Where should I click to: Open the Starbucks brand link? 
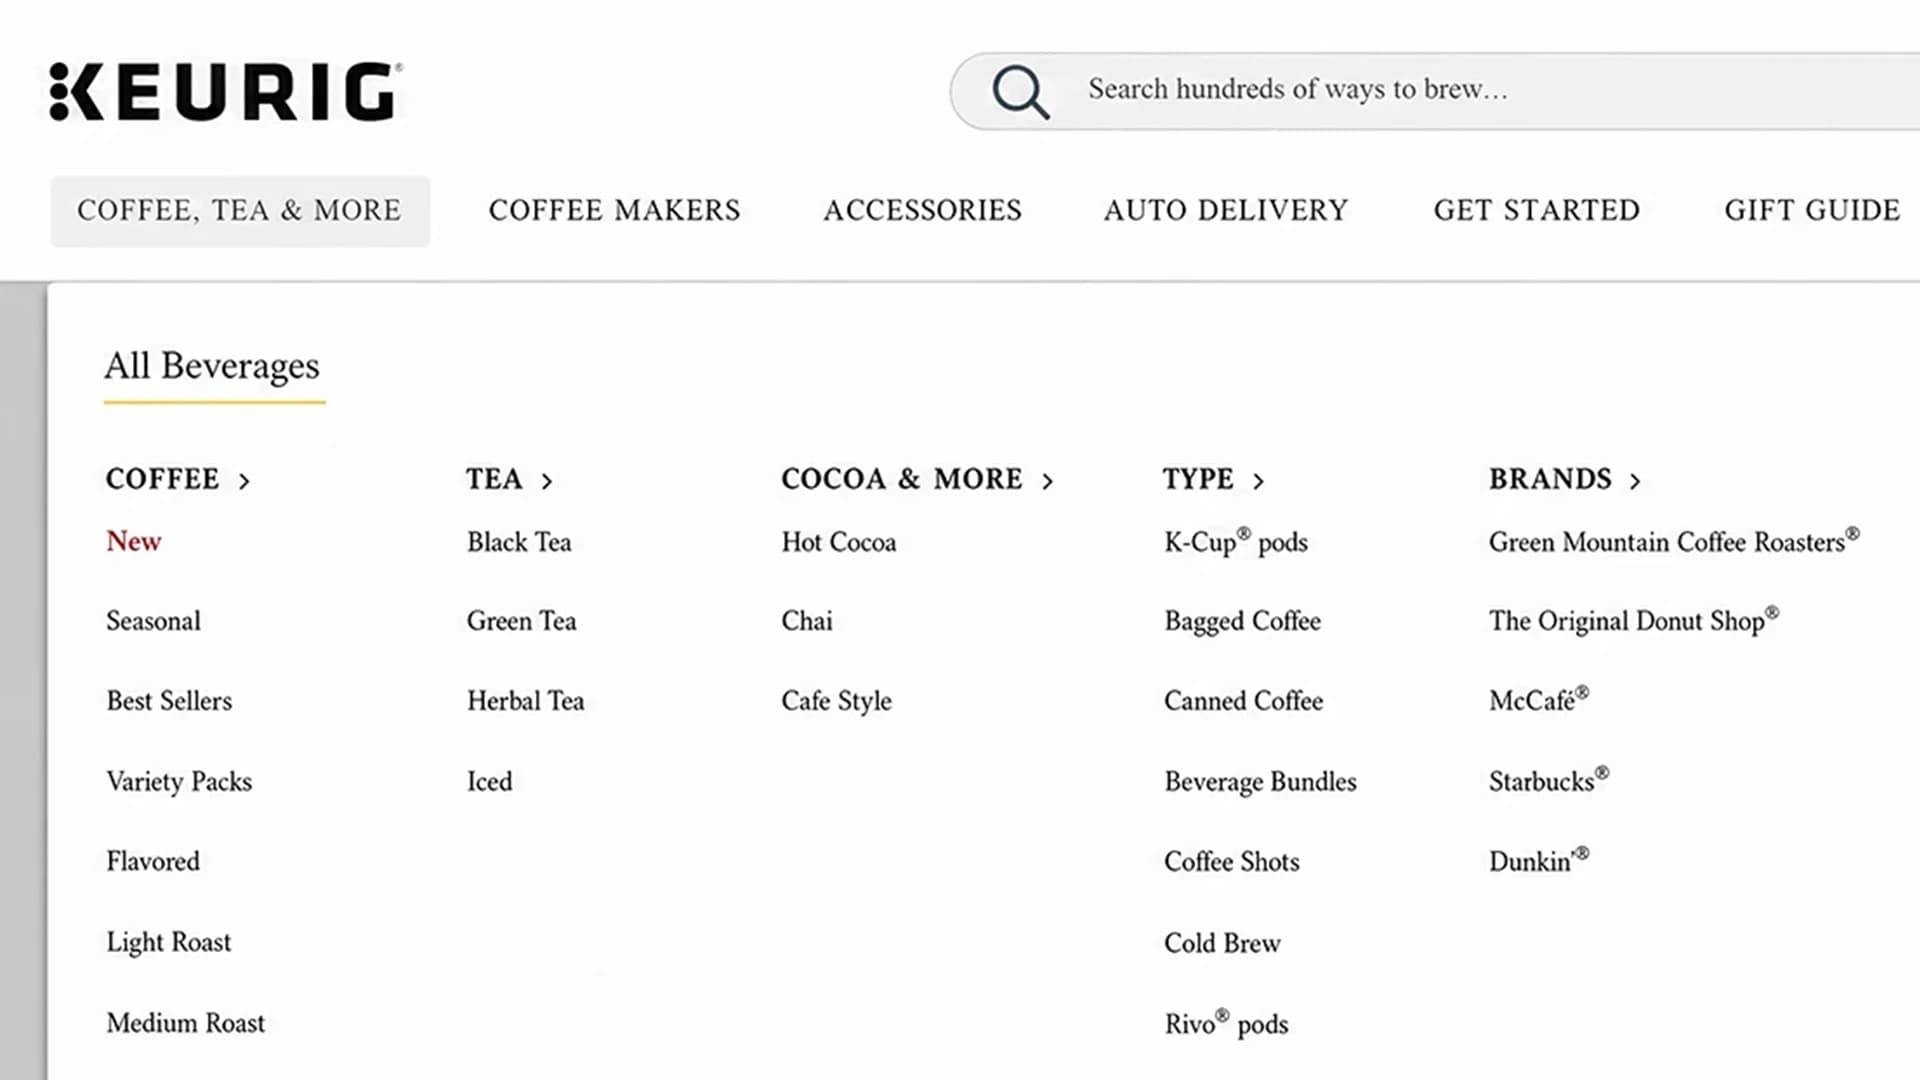pyautogui.click(x=1549, y=780)
